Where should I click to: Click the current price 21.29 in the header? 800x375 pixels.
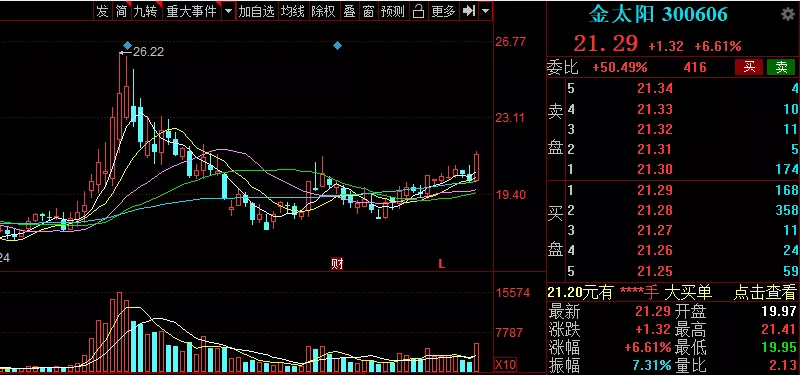pos(606,44)
